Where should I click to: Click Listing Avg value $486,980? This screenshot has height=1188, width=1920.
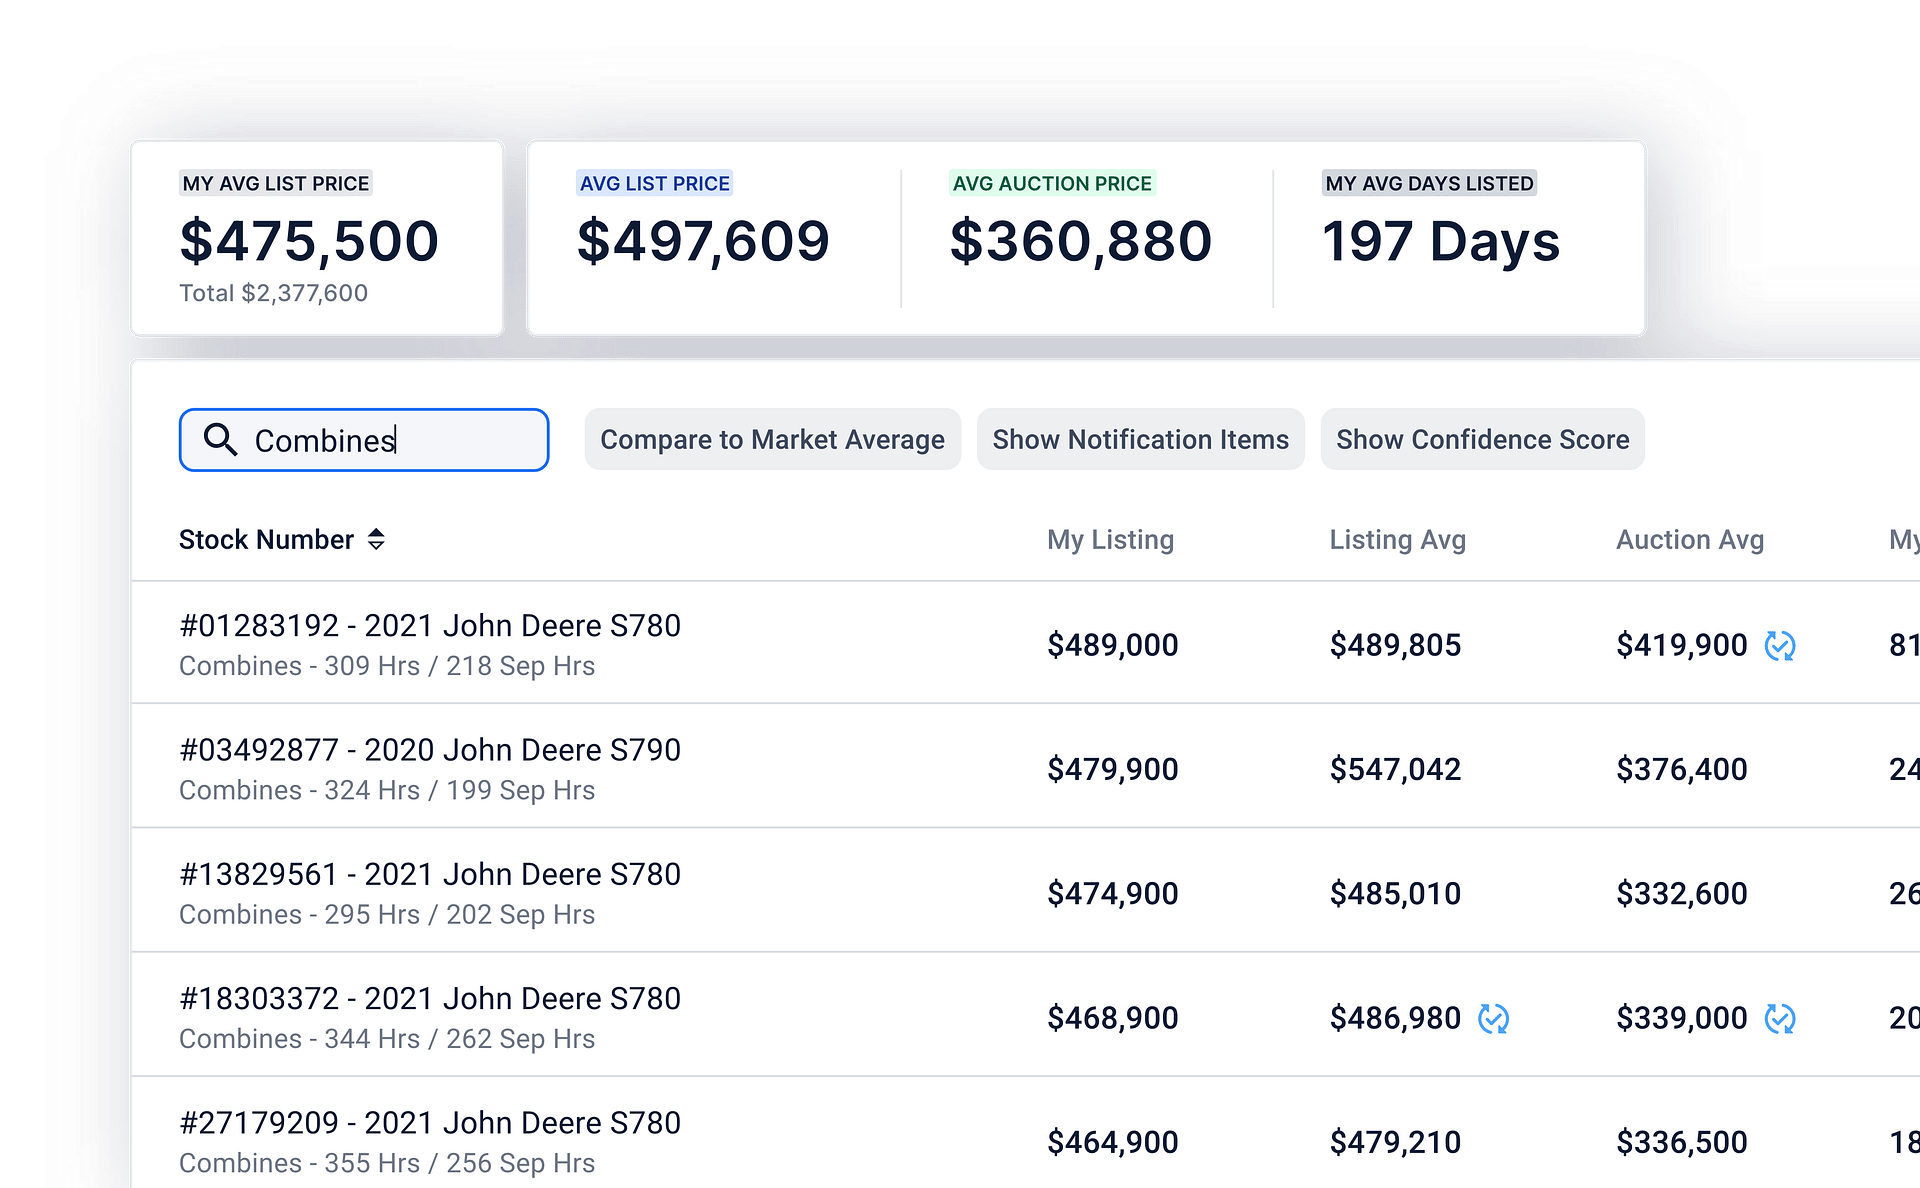coord(1395,1018)
